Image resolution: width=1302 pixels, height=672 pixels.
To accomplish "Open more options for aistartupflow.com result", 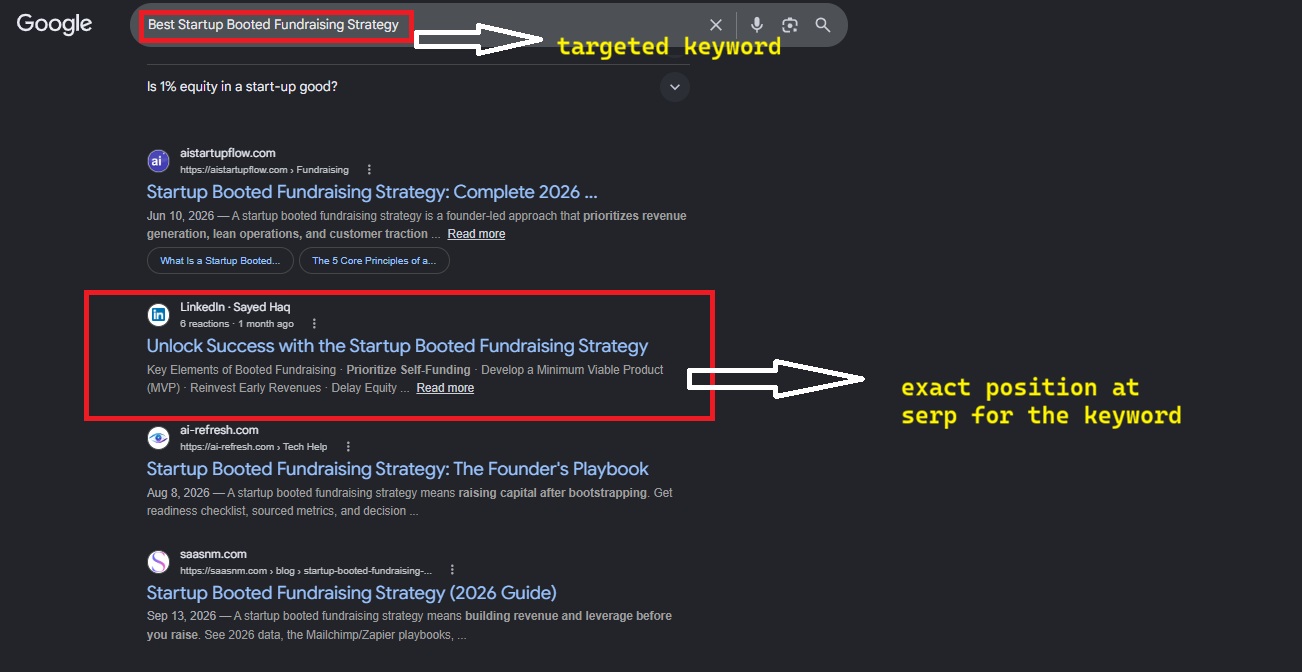I will (x=369, y=170).
